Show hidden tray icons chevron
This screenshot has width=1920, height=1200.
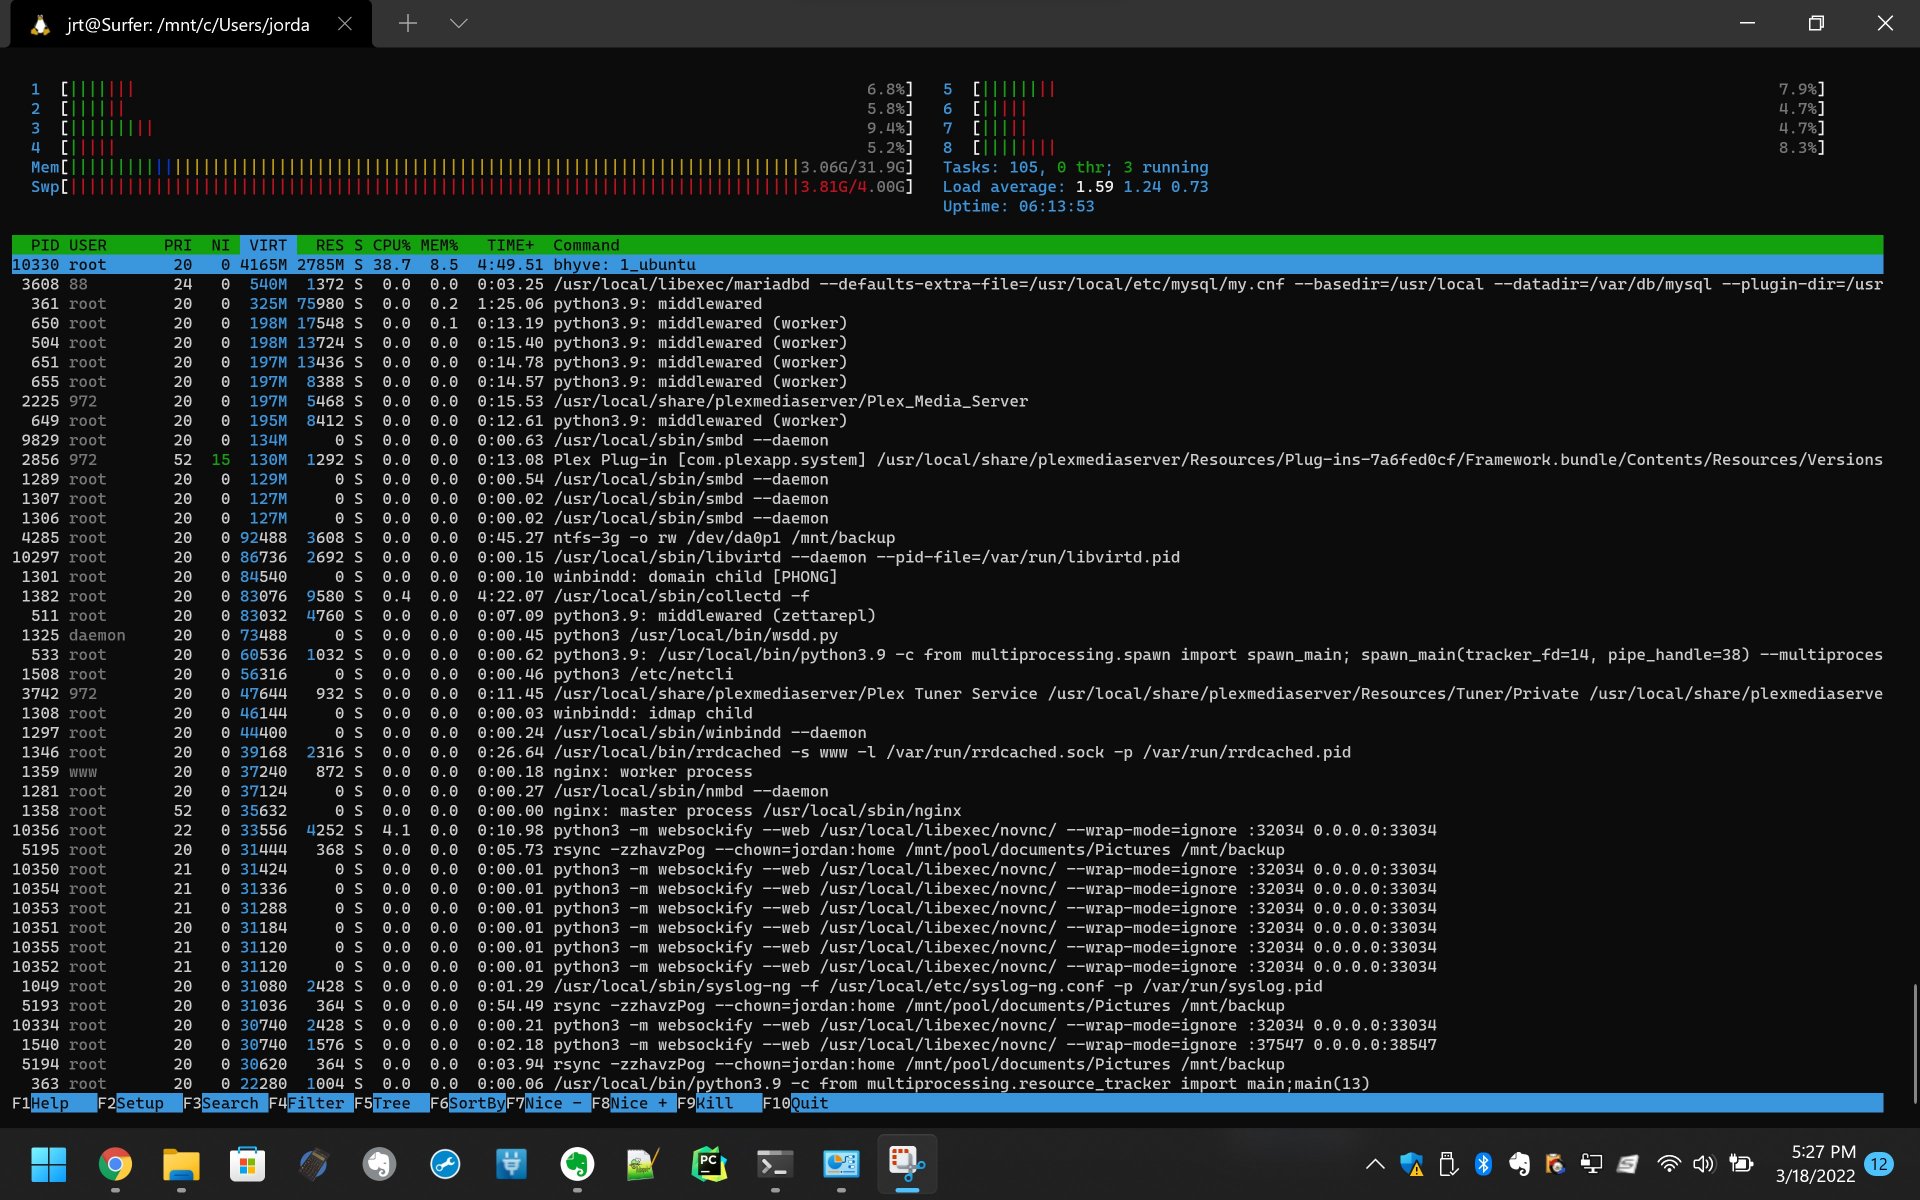coord(1375,1164)
